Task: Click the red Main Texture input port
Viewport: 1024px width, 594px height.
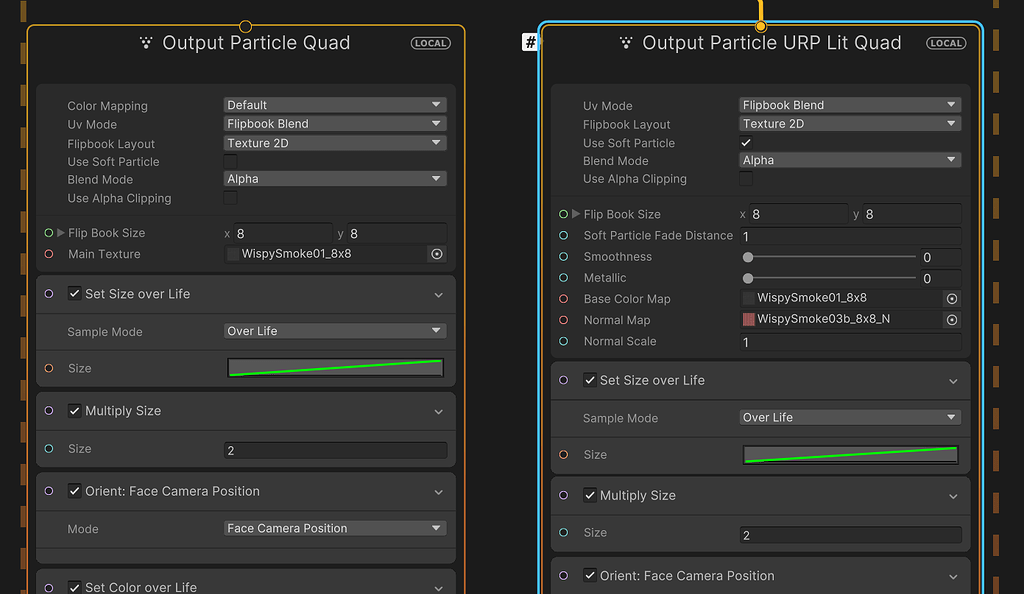Action: click(x=50, y=253)
